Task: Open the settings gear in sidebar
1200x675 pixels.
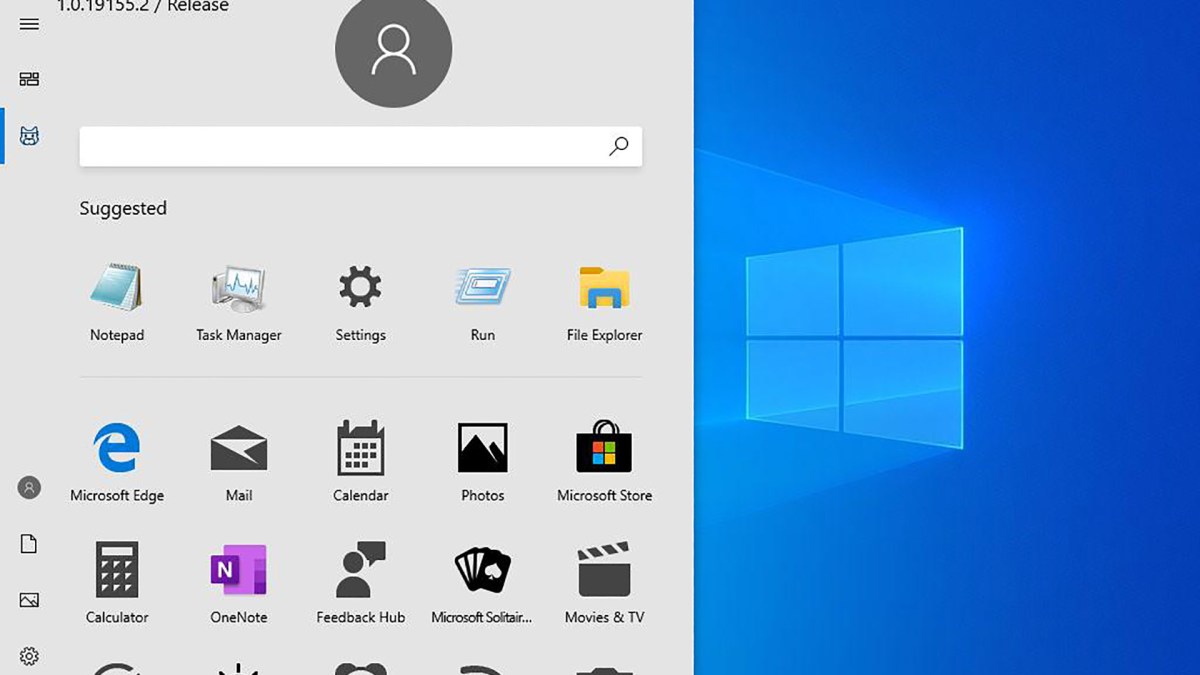Action: tap(29, 656)
